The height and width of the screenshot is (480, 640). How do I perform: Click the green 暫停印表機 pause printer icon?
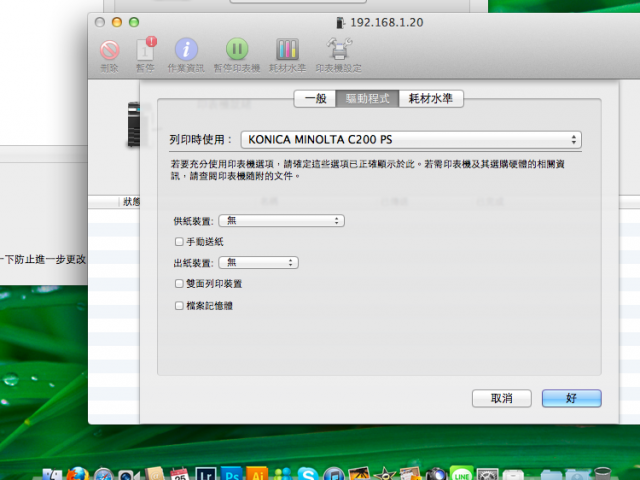(x=237, y=49)
